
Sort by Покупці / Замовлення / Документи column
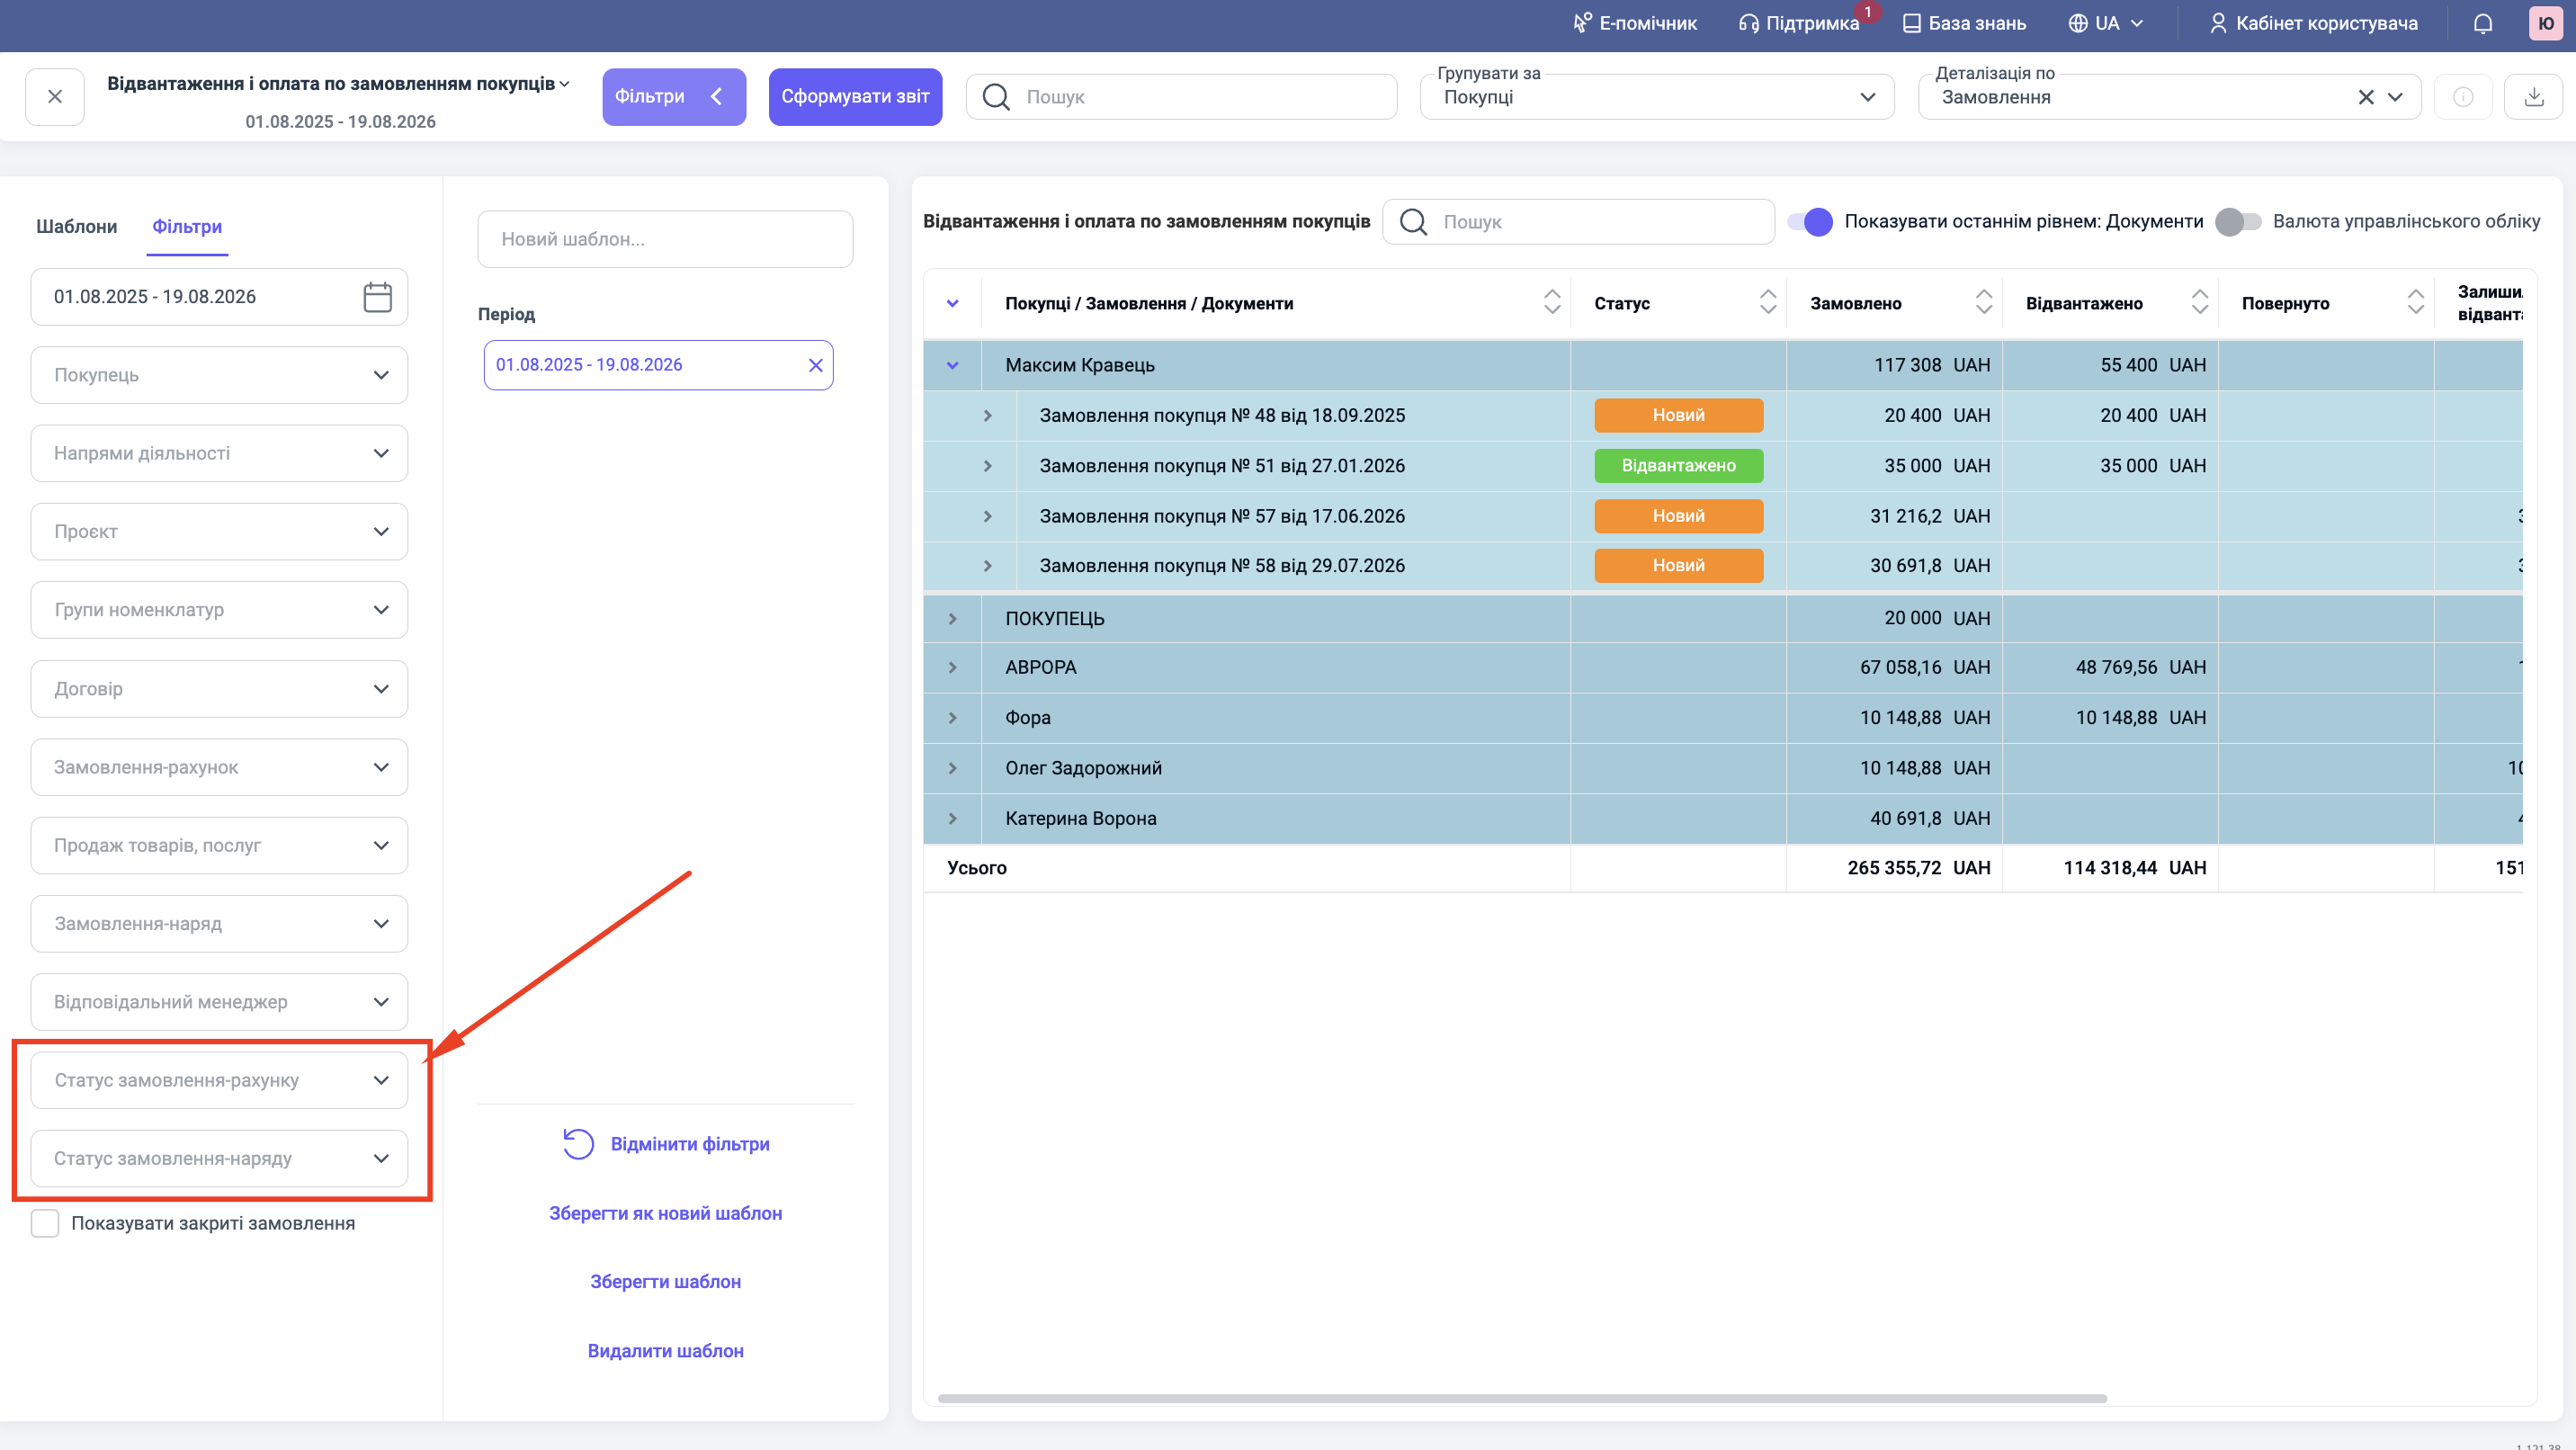pyautogui.click(x=1552, y=302)
